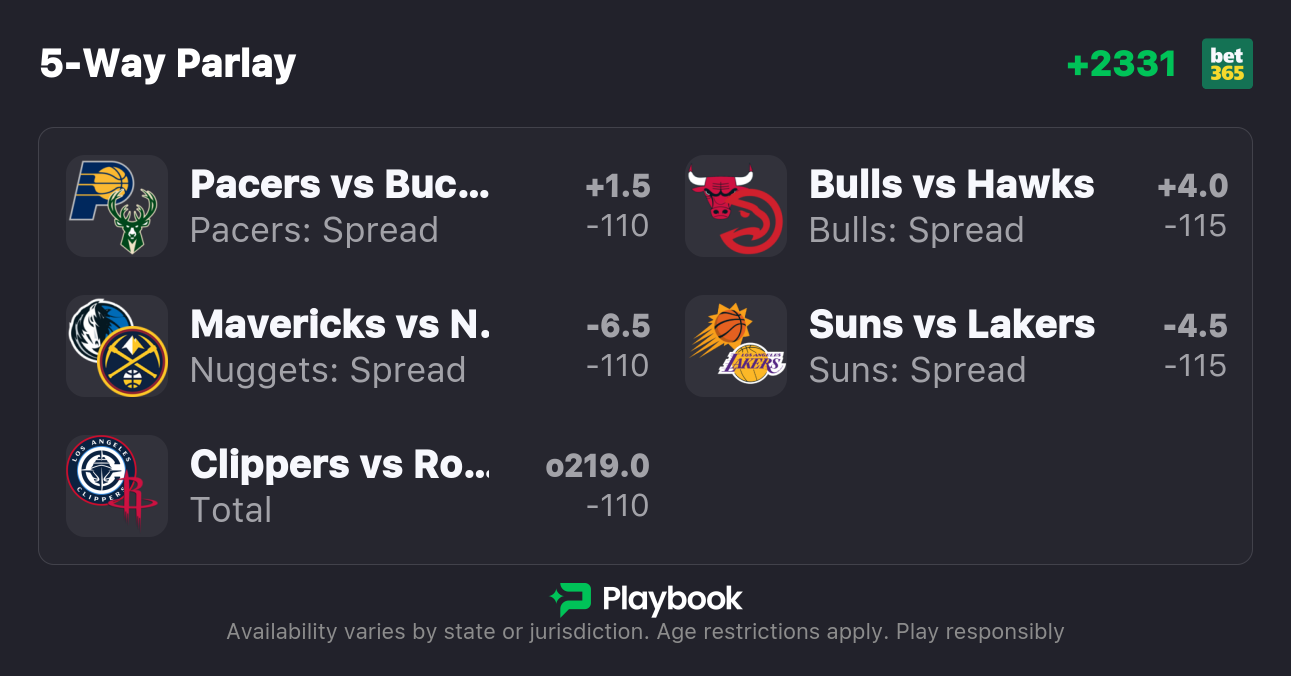Click the o219.0 total odds

tap(598, 467)
